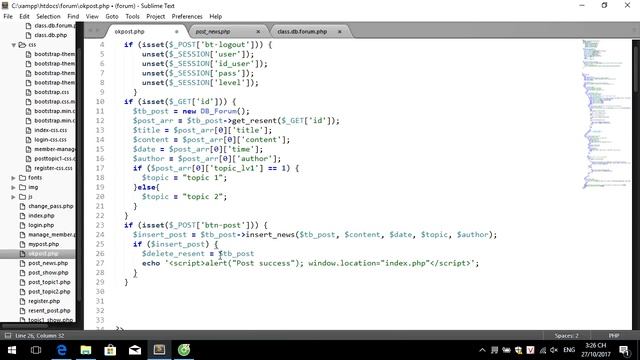Click the fonts folder icon
This screenshot has height=360, width=640.
click(x=22, y=178)
